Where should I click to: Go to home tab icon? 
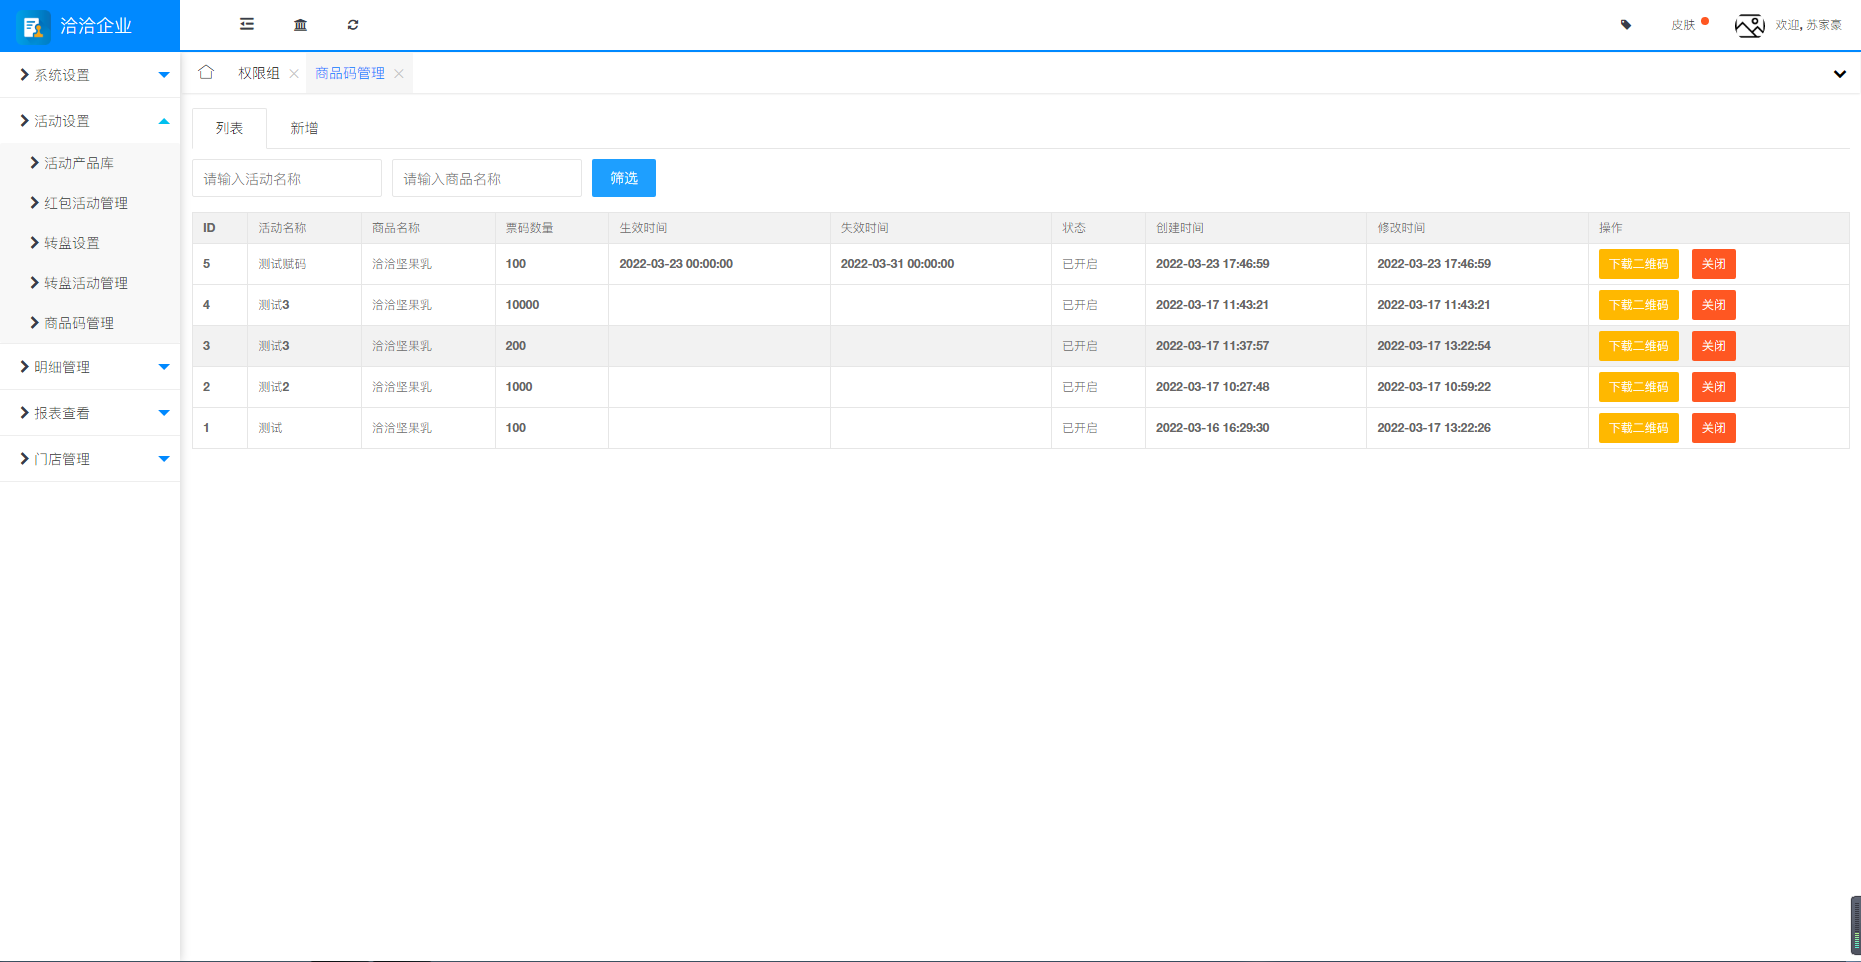click(x=206, y=73)
